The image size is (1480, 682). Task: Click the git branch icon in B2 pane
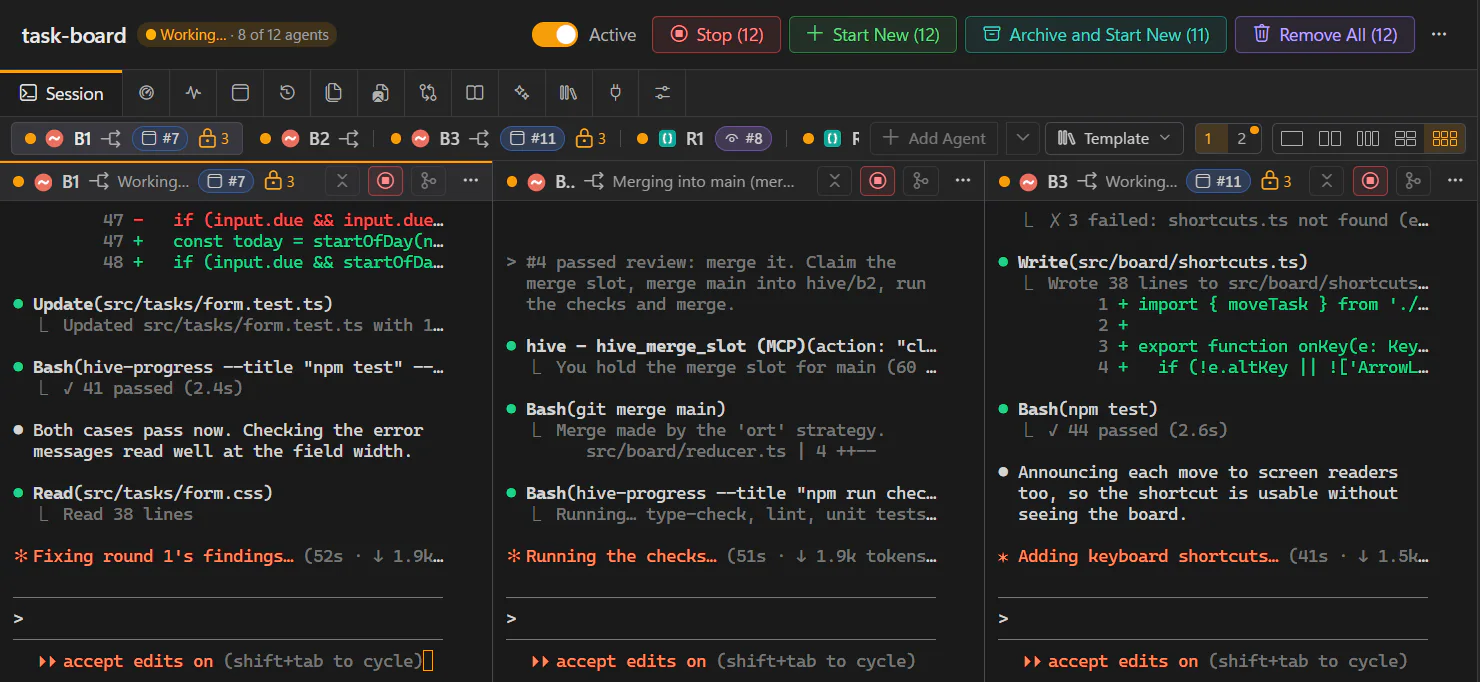(921, 181)
